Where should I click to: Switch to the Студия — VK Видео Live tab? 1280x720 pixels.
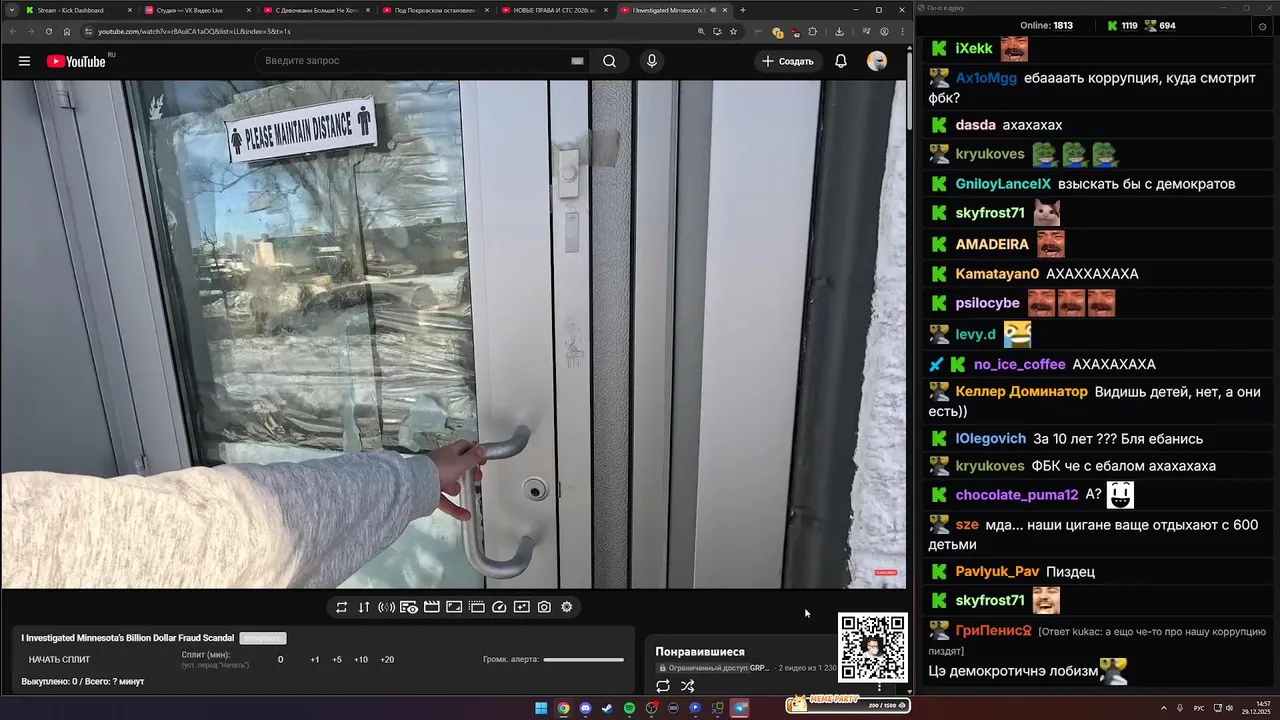point(197,10)
